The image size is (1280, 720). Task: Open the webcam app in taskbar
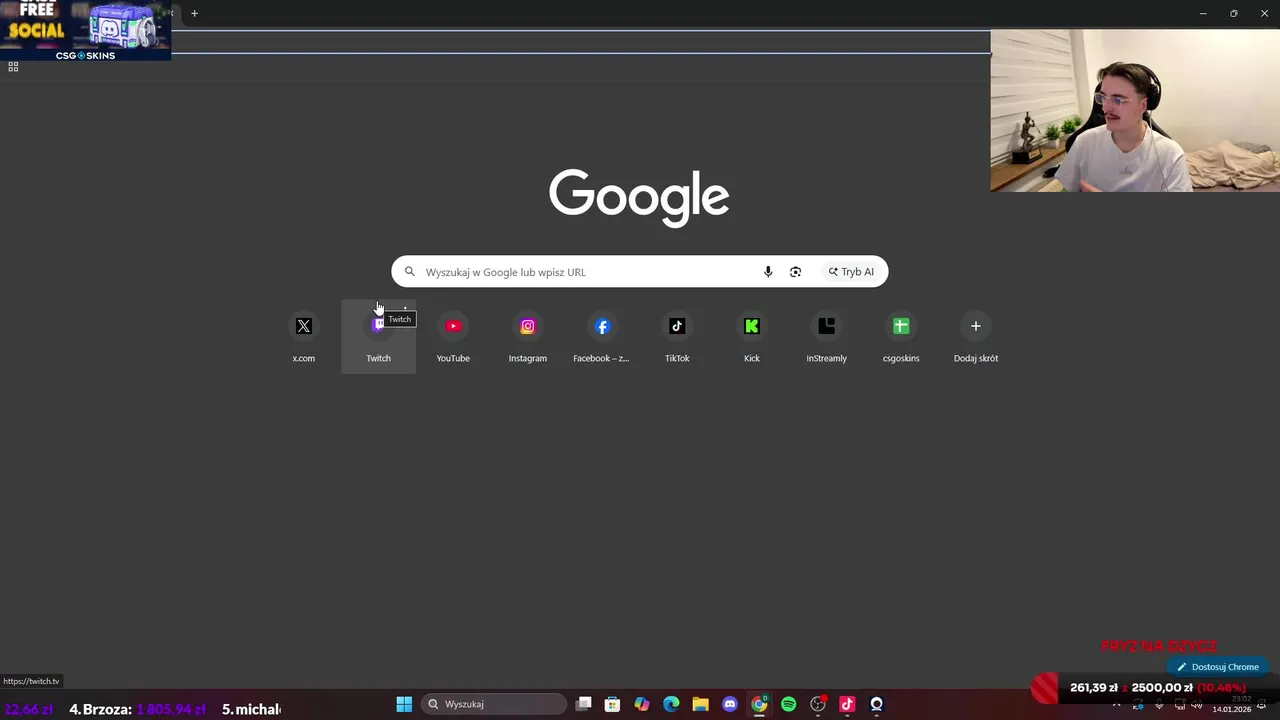(876, 704)
